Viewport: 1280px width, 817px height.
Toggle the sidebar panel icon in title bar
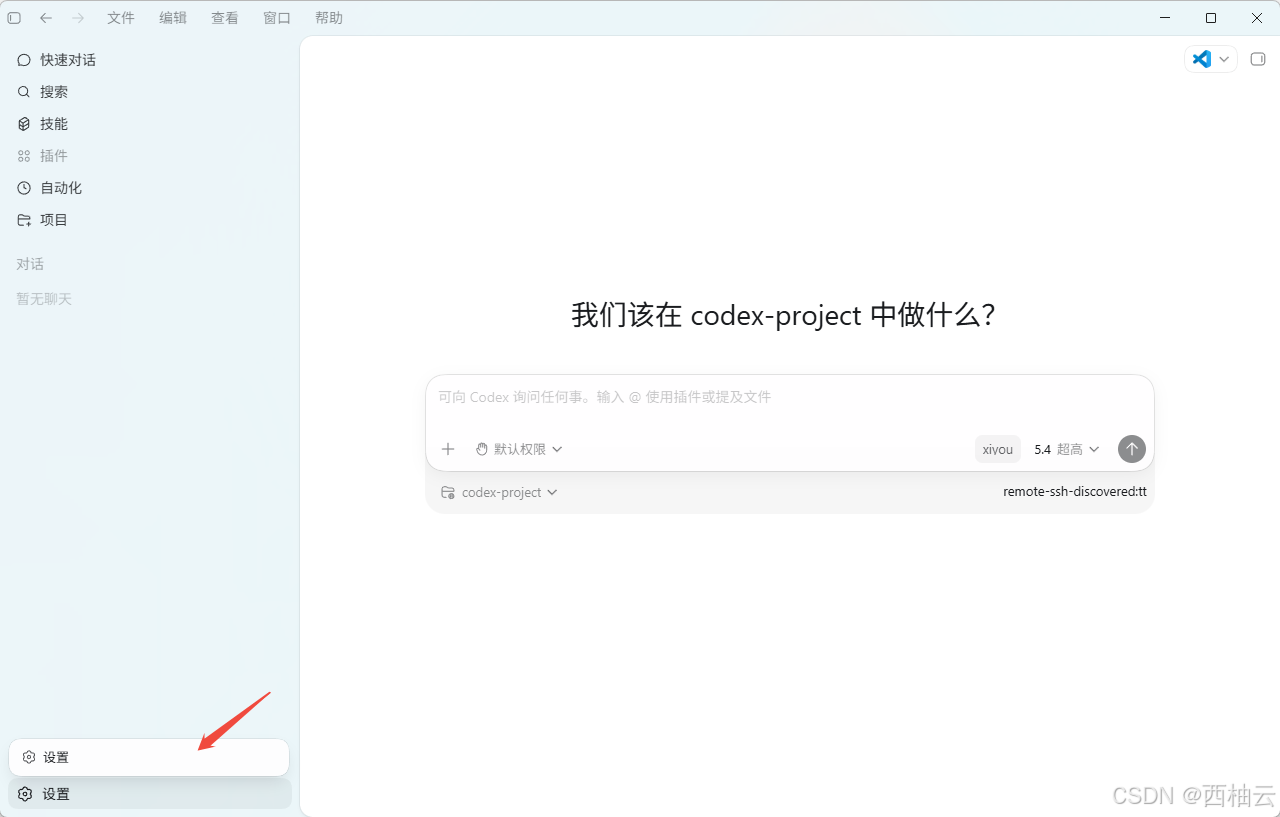(x=14, y=18)
